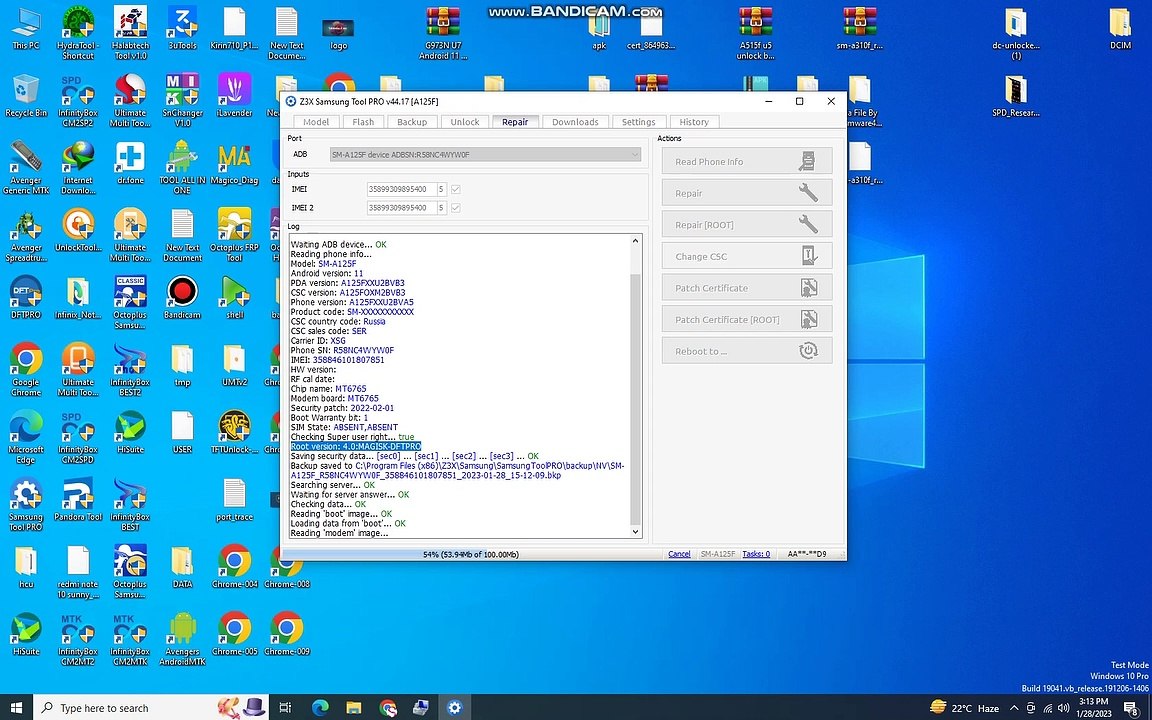The image size is (1152, 720).
Task: Click the Patch Certificate button
Action: [746, 287]
